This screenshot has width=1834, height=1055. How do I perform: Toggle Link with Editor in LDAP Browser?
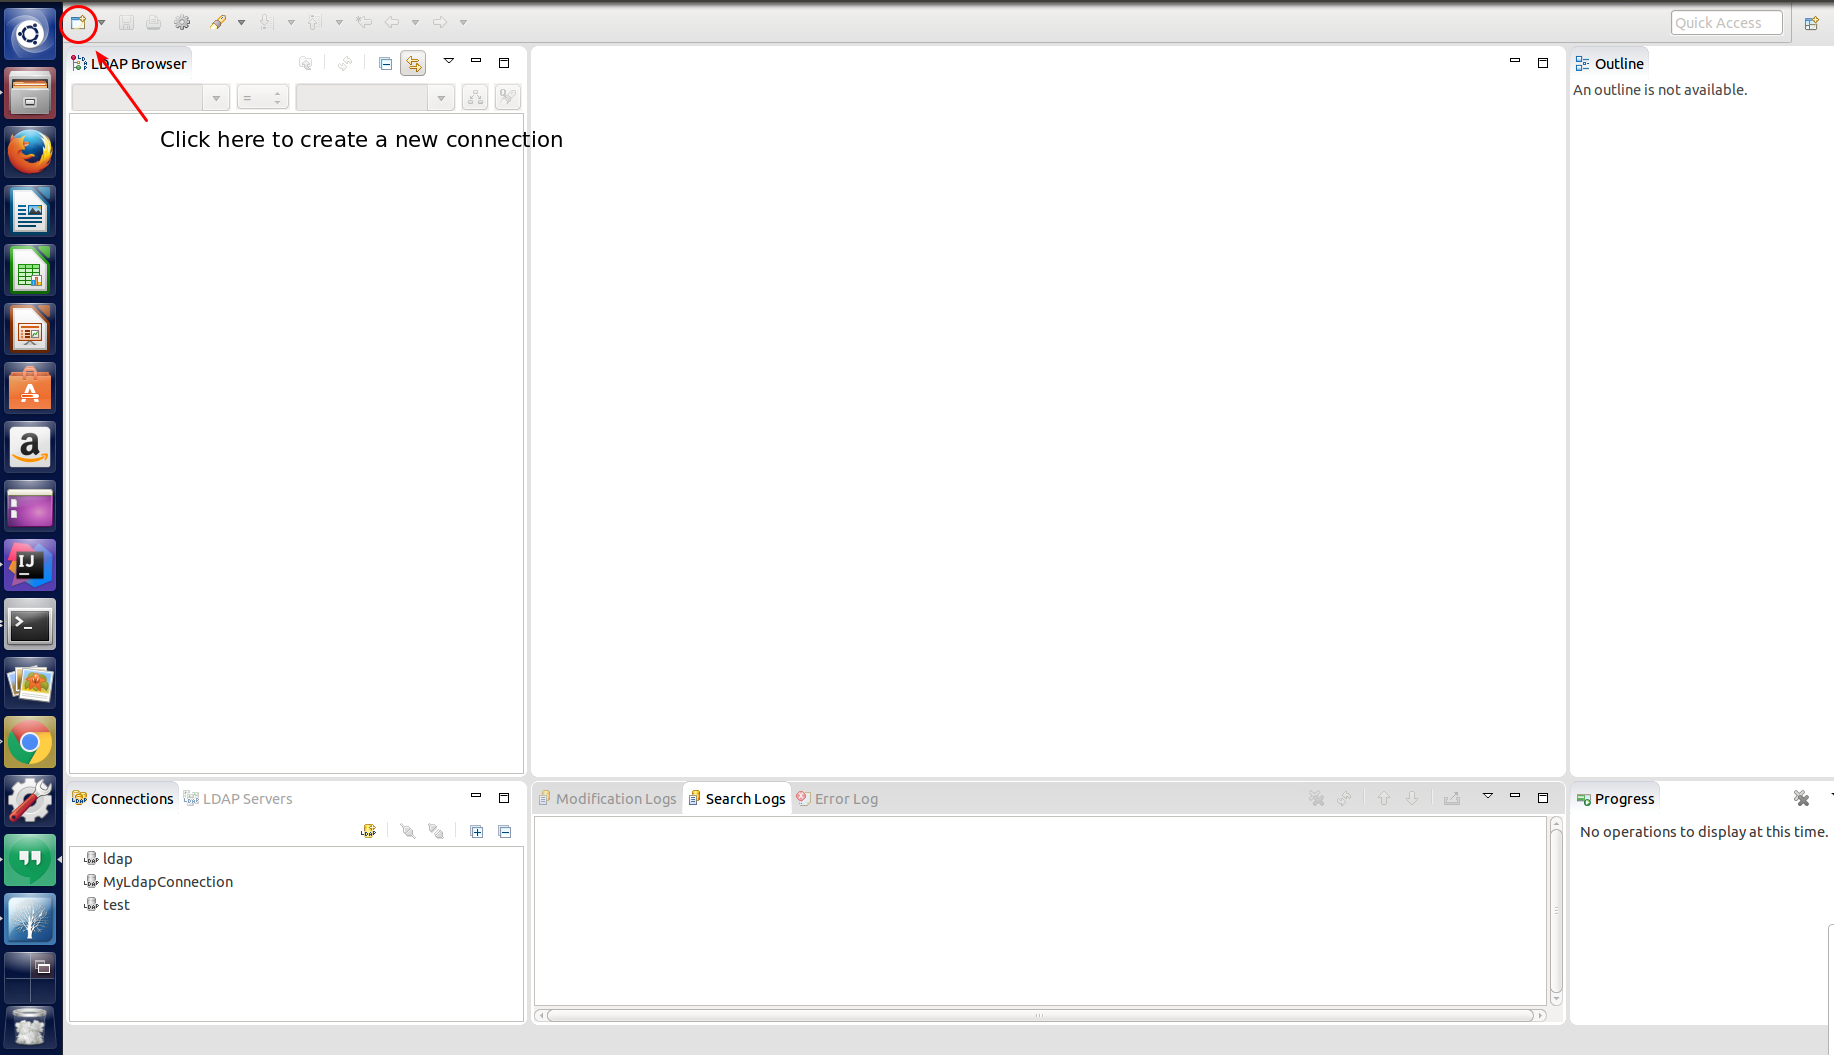413,63
